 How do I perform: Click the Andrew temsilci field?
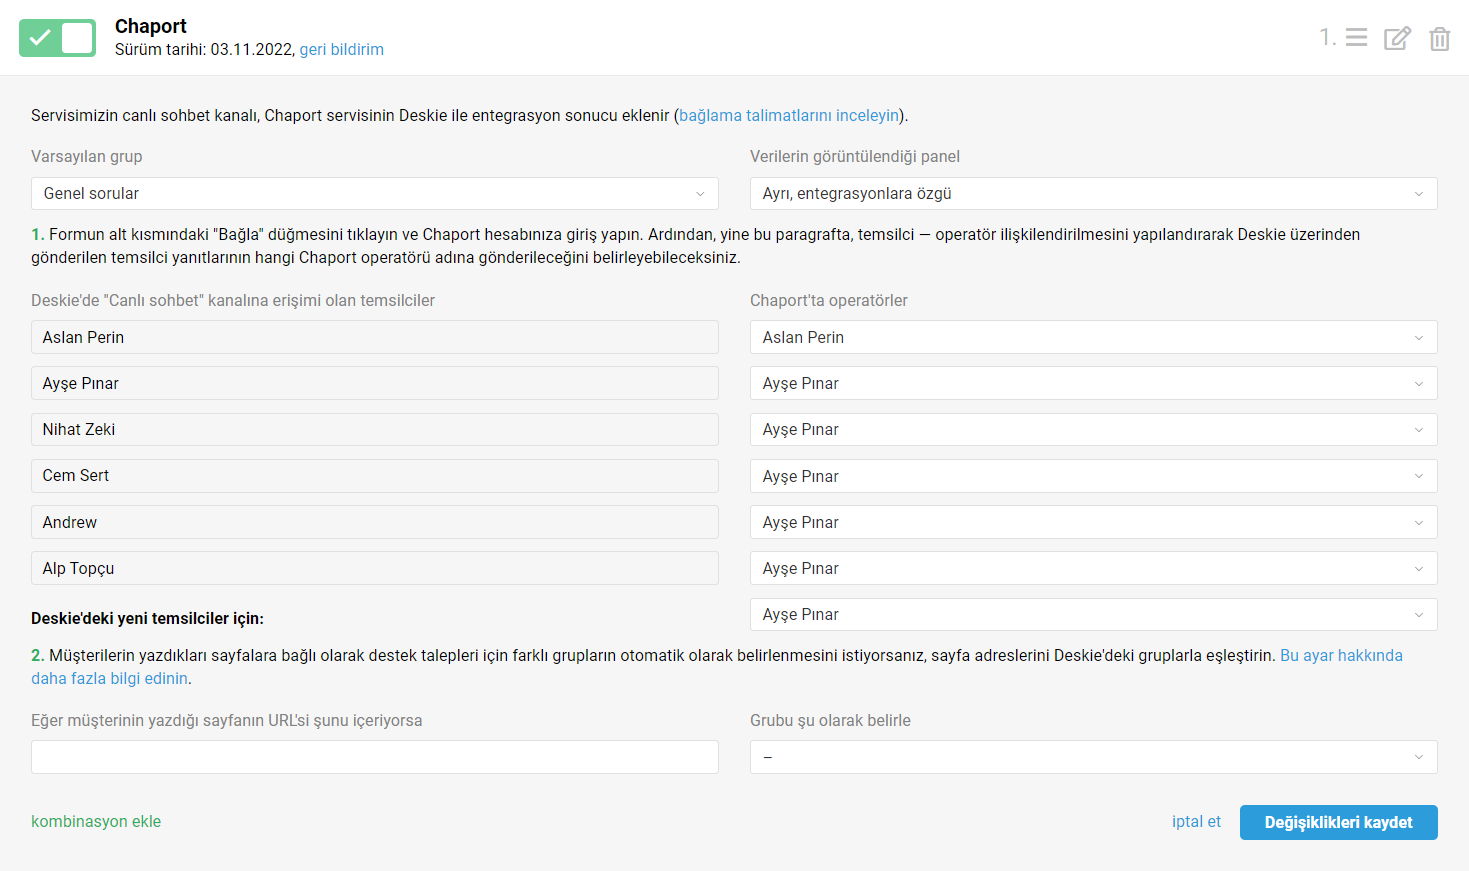pos(375,522)
